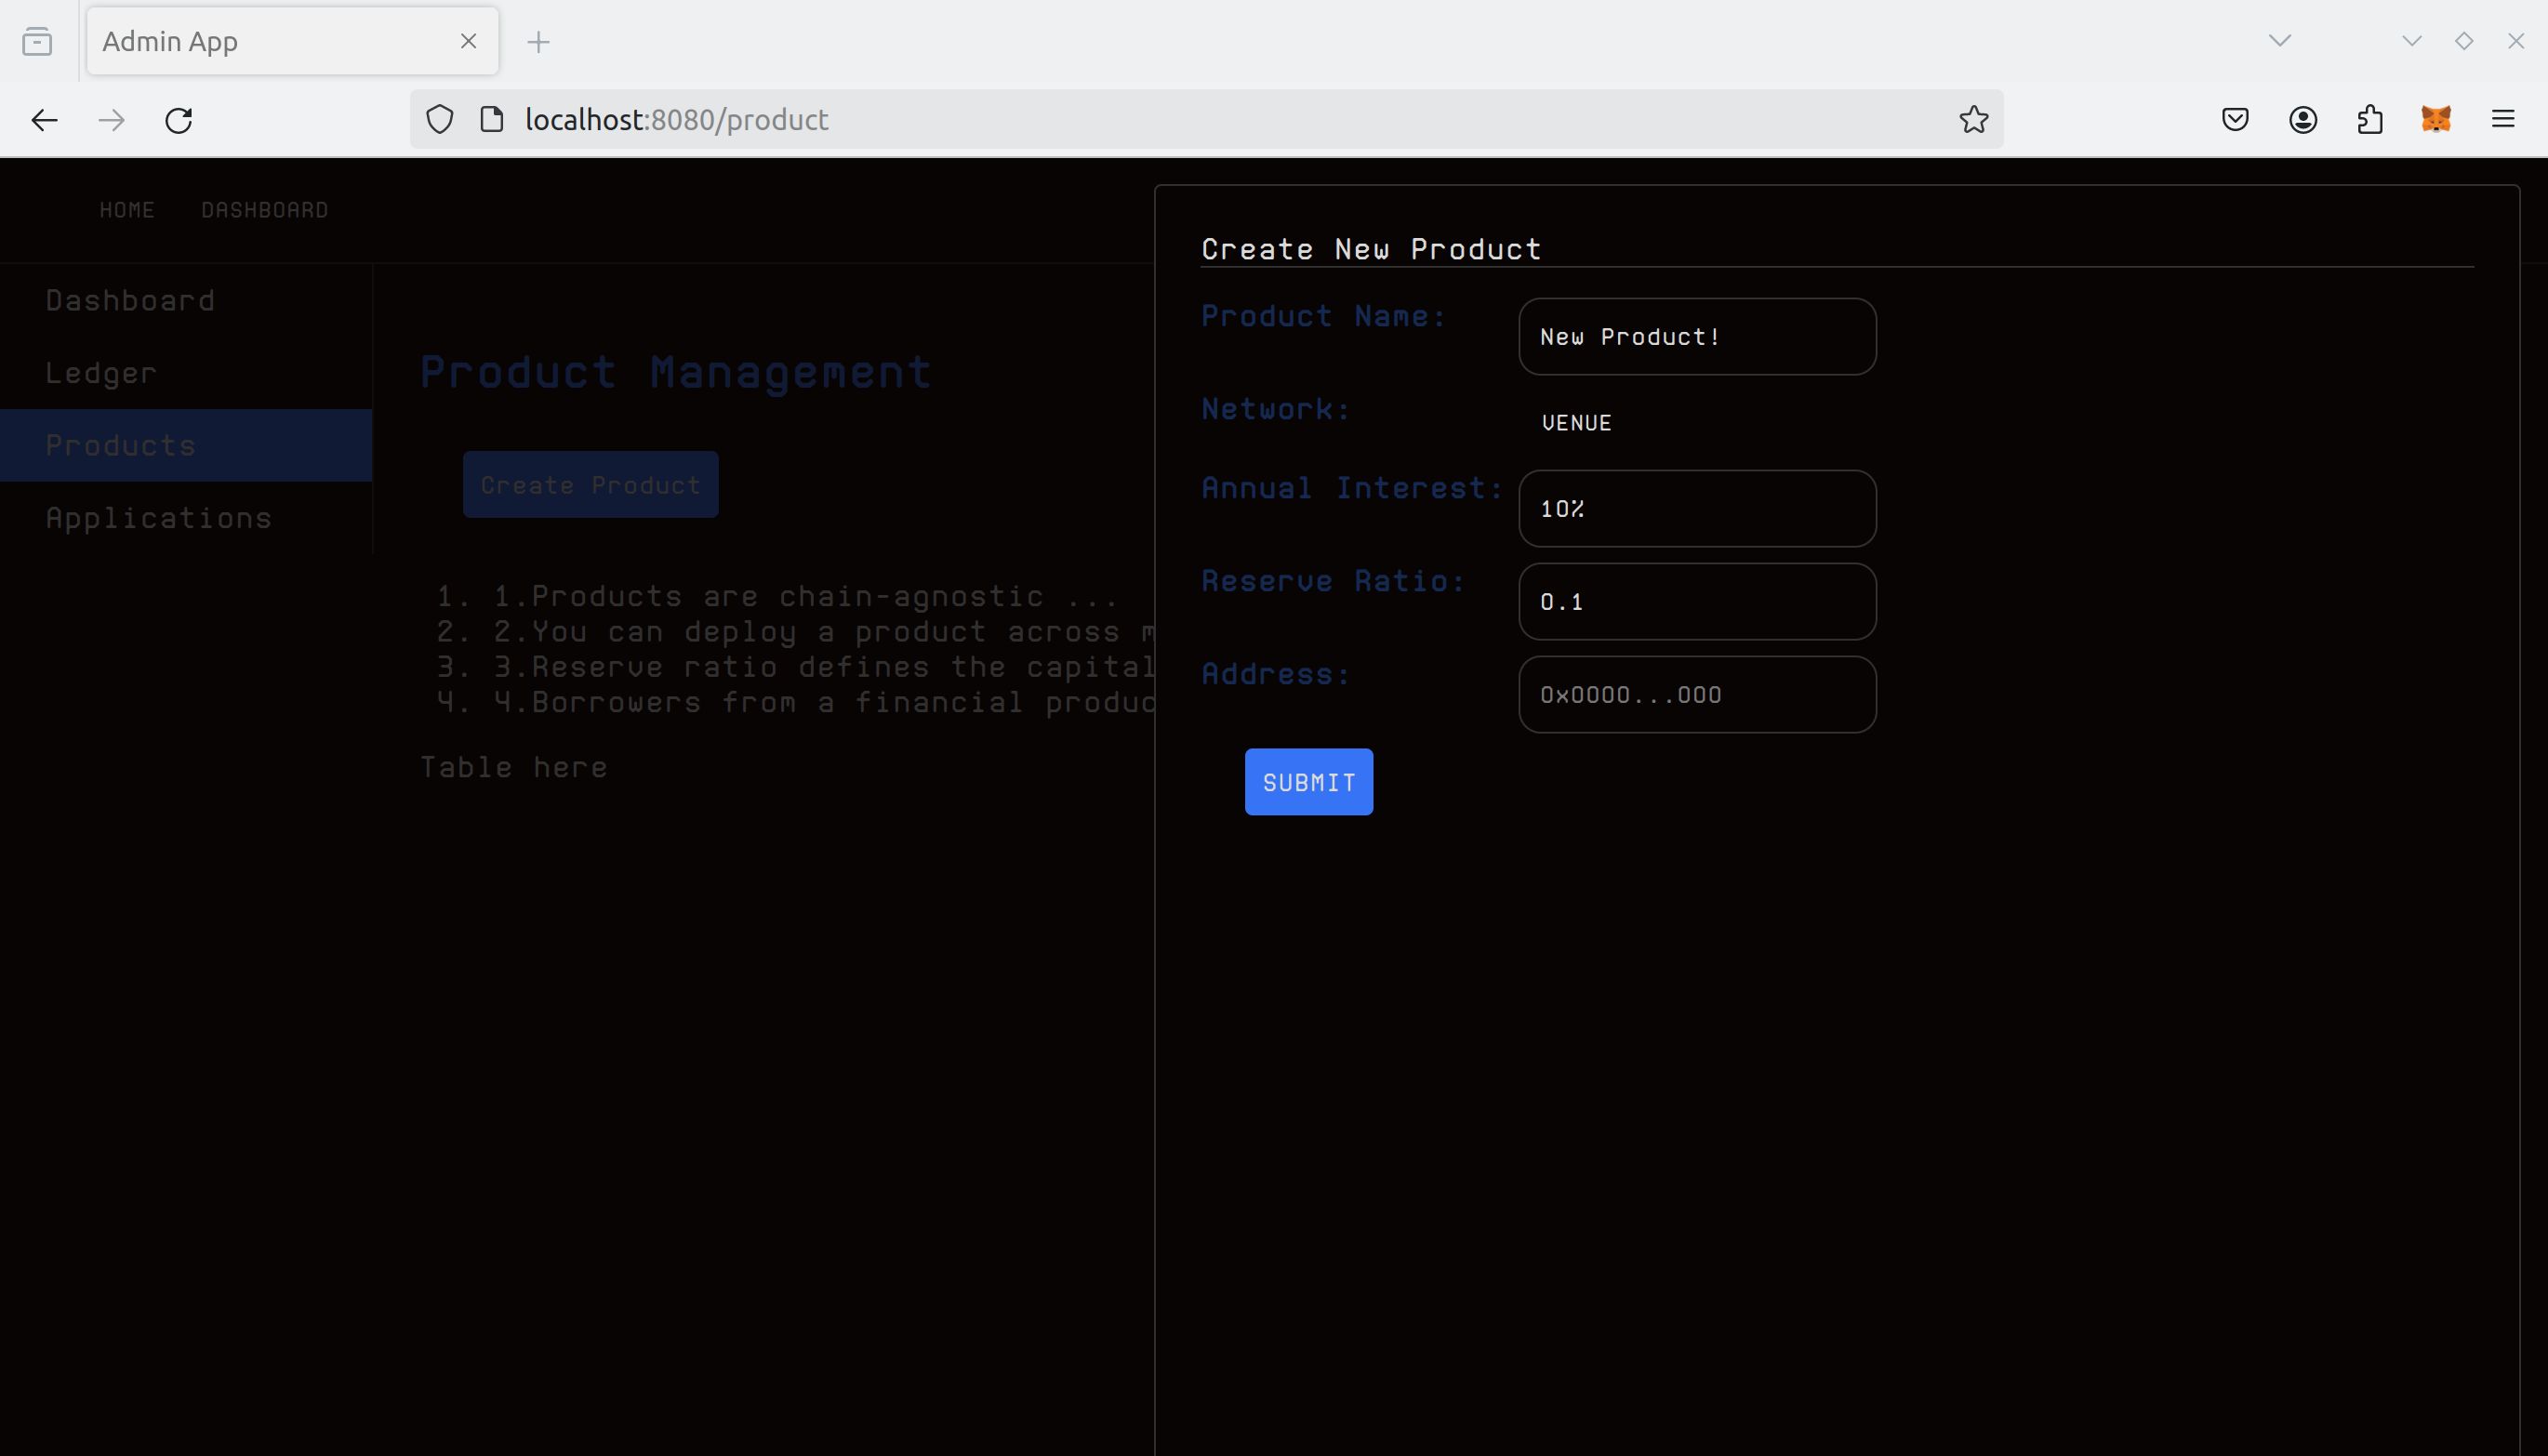Viewport: 2548px width, 1456px height.
Task: Select the Admin App tab
Action: 293,41
